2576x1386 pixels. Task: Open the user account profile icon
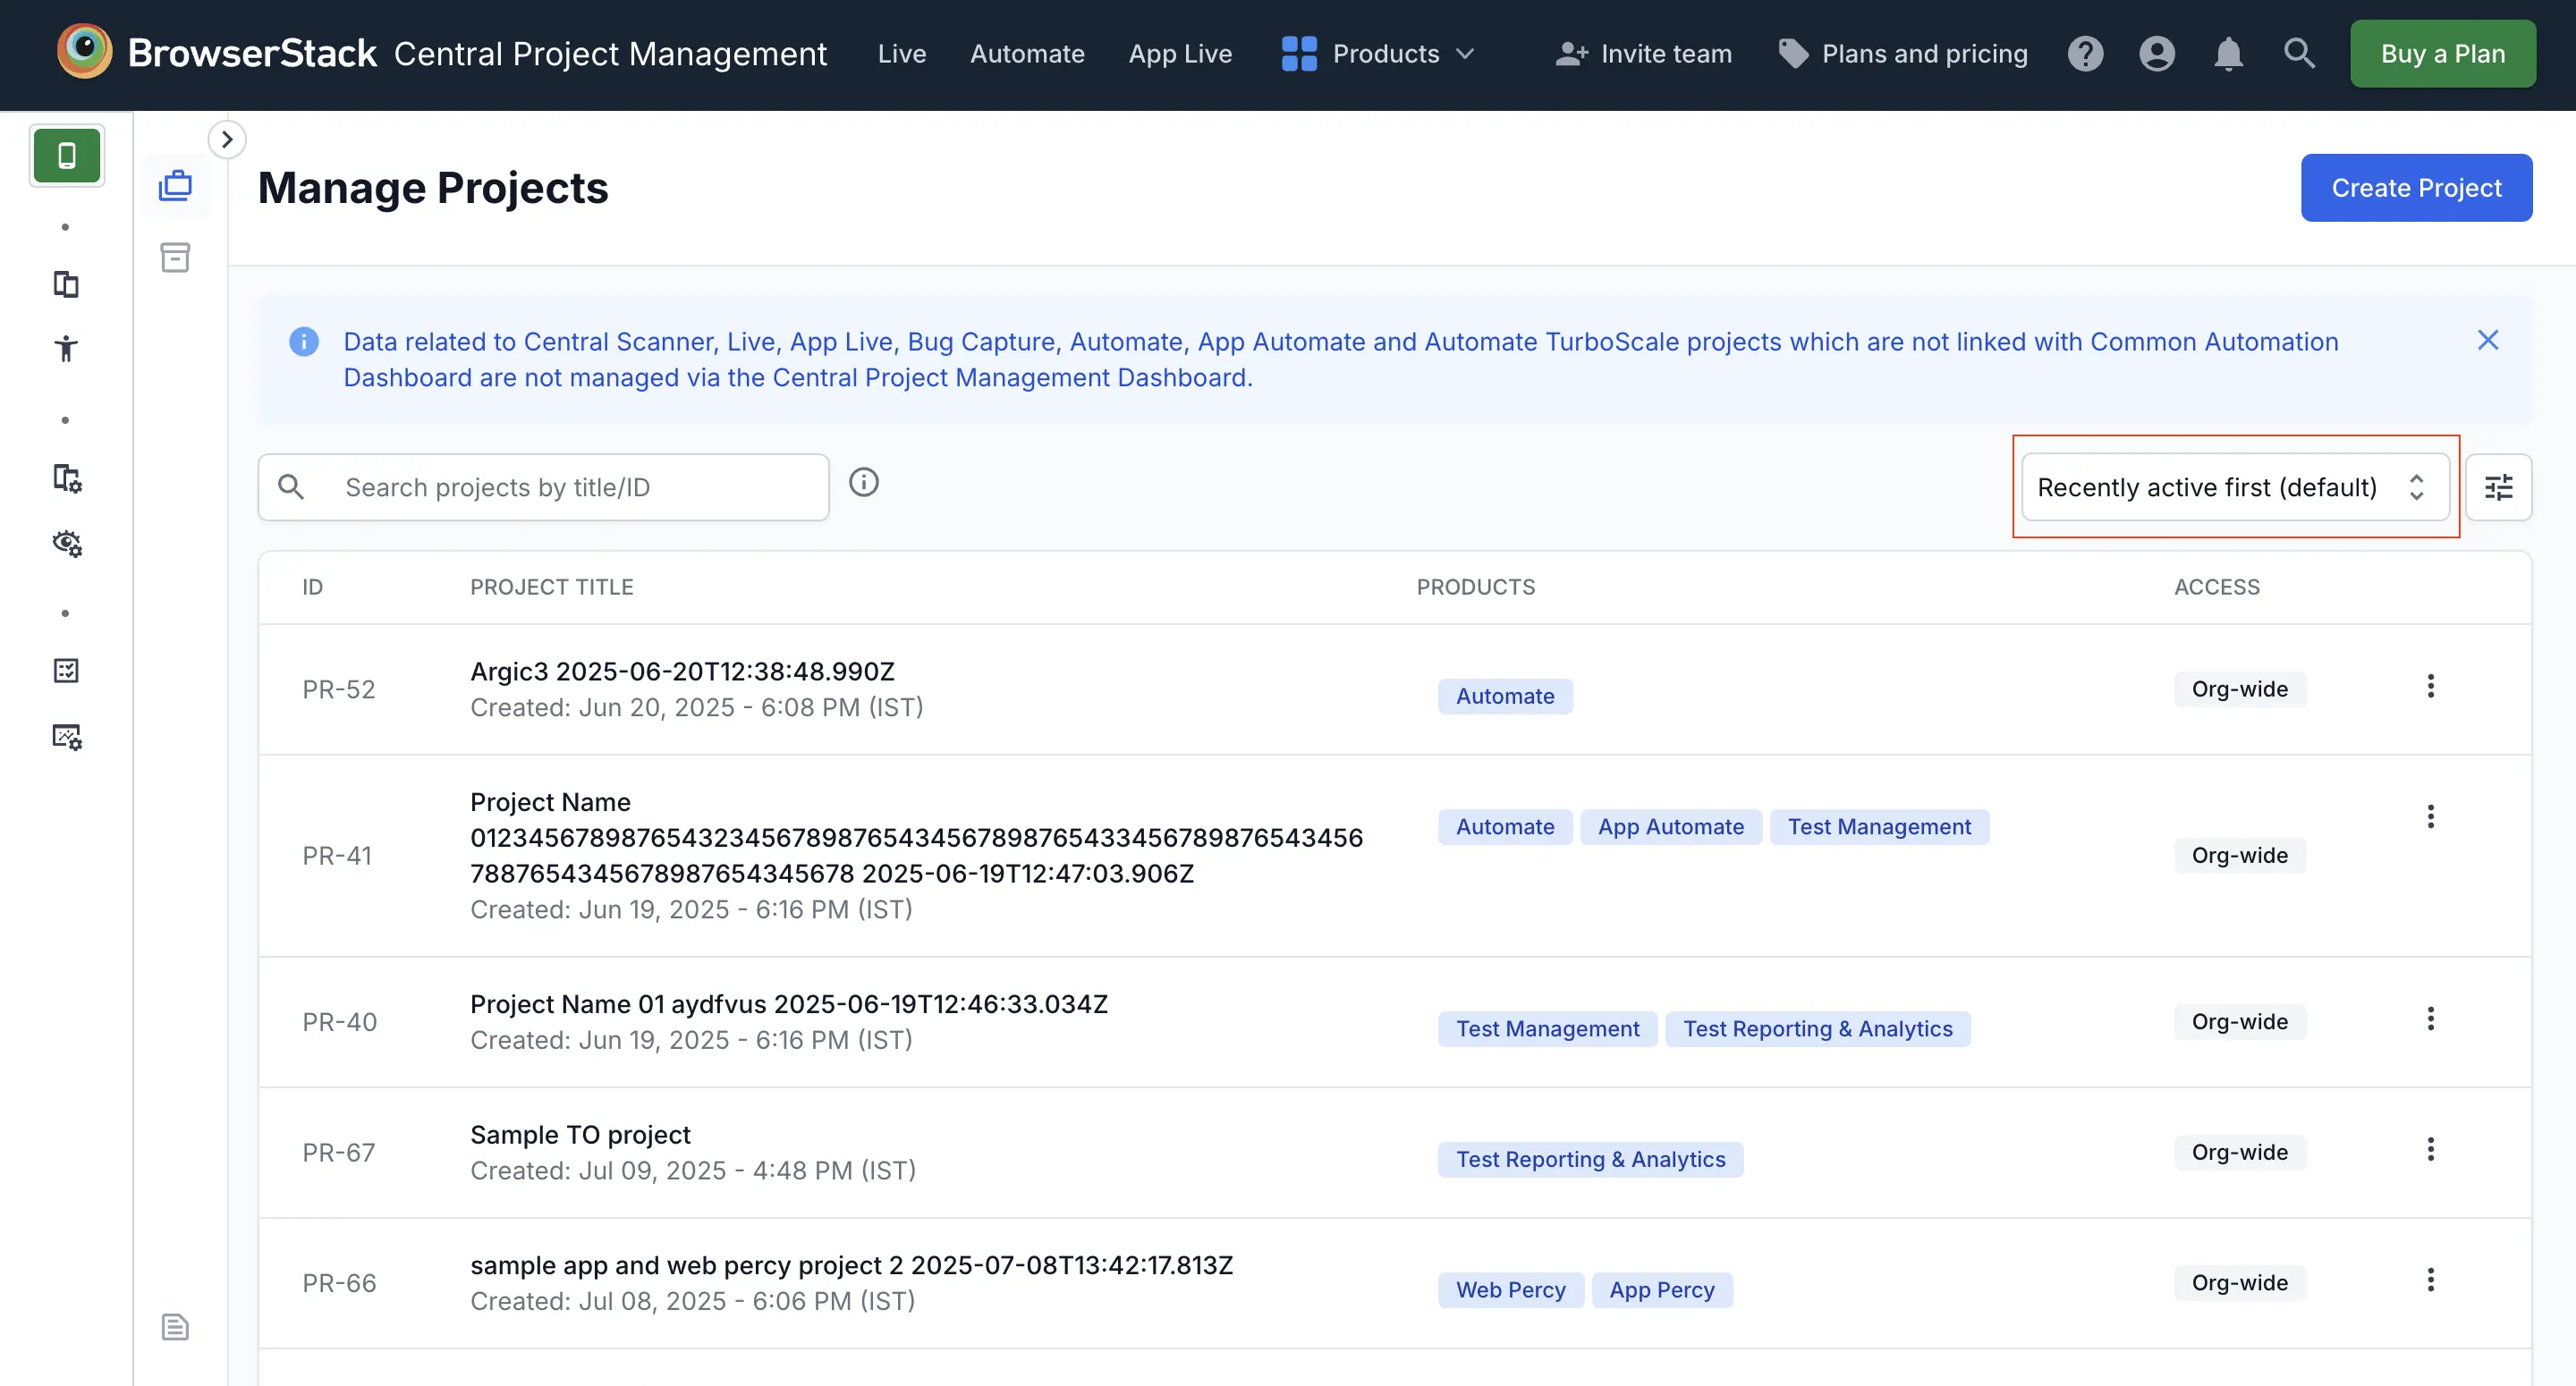coord(2157,53)
